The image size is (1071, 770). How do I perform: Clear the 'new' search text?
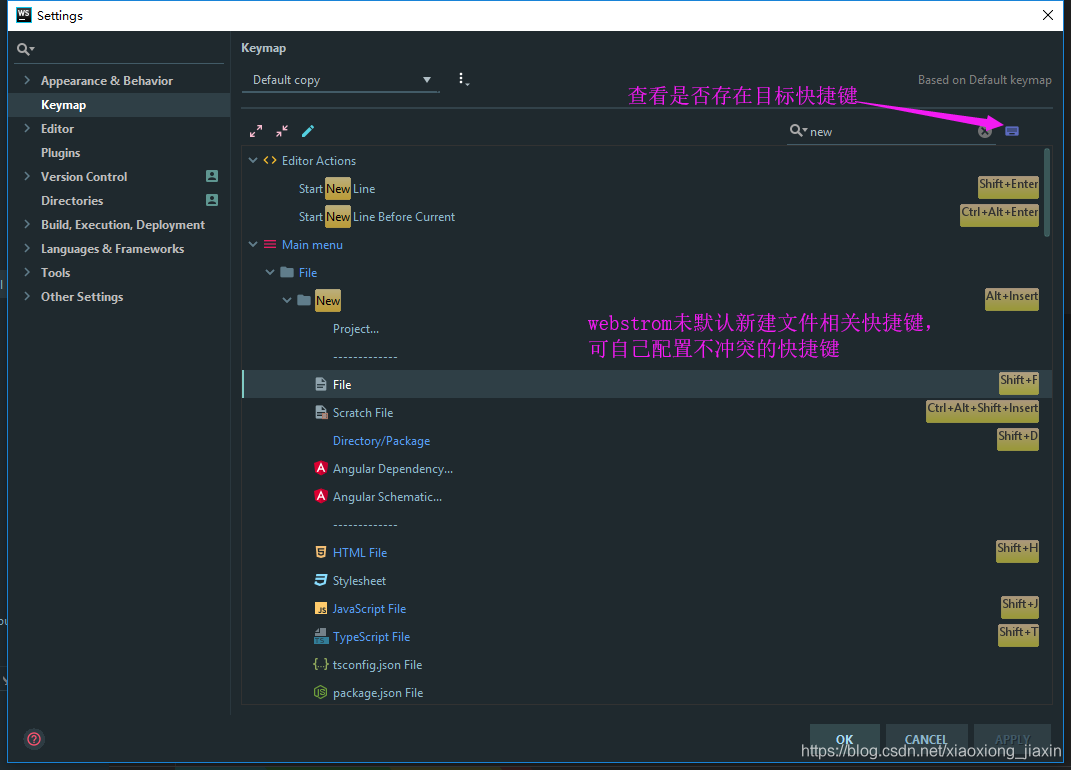(x=984, y=132)
